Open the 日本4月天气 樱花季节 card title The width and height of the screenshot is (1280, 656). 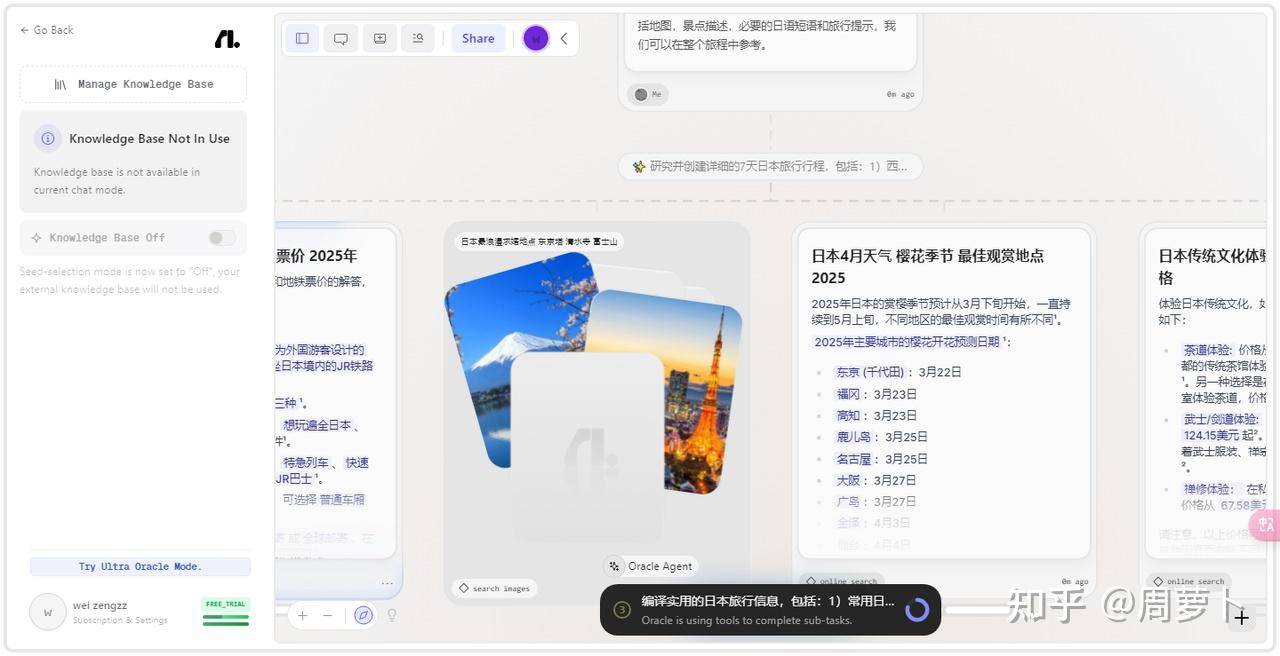click(927, 266)
